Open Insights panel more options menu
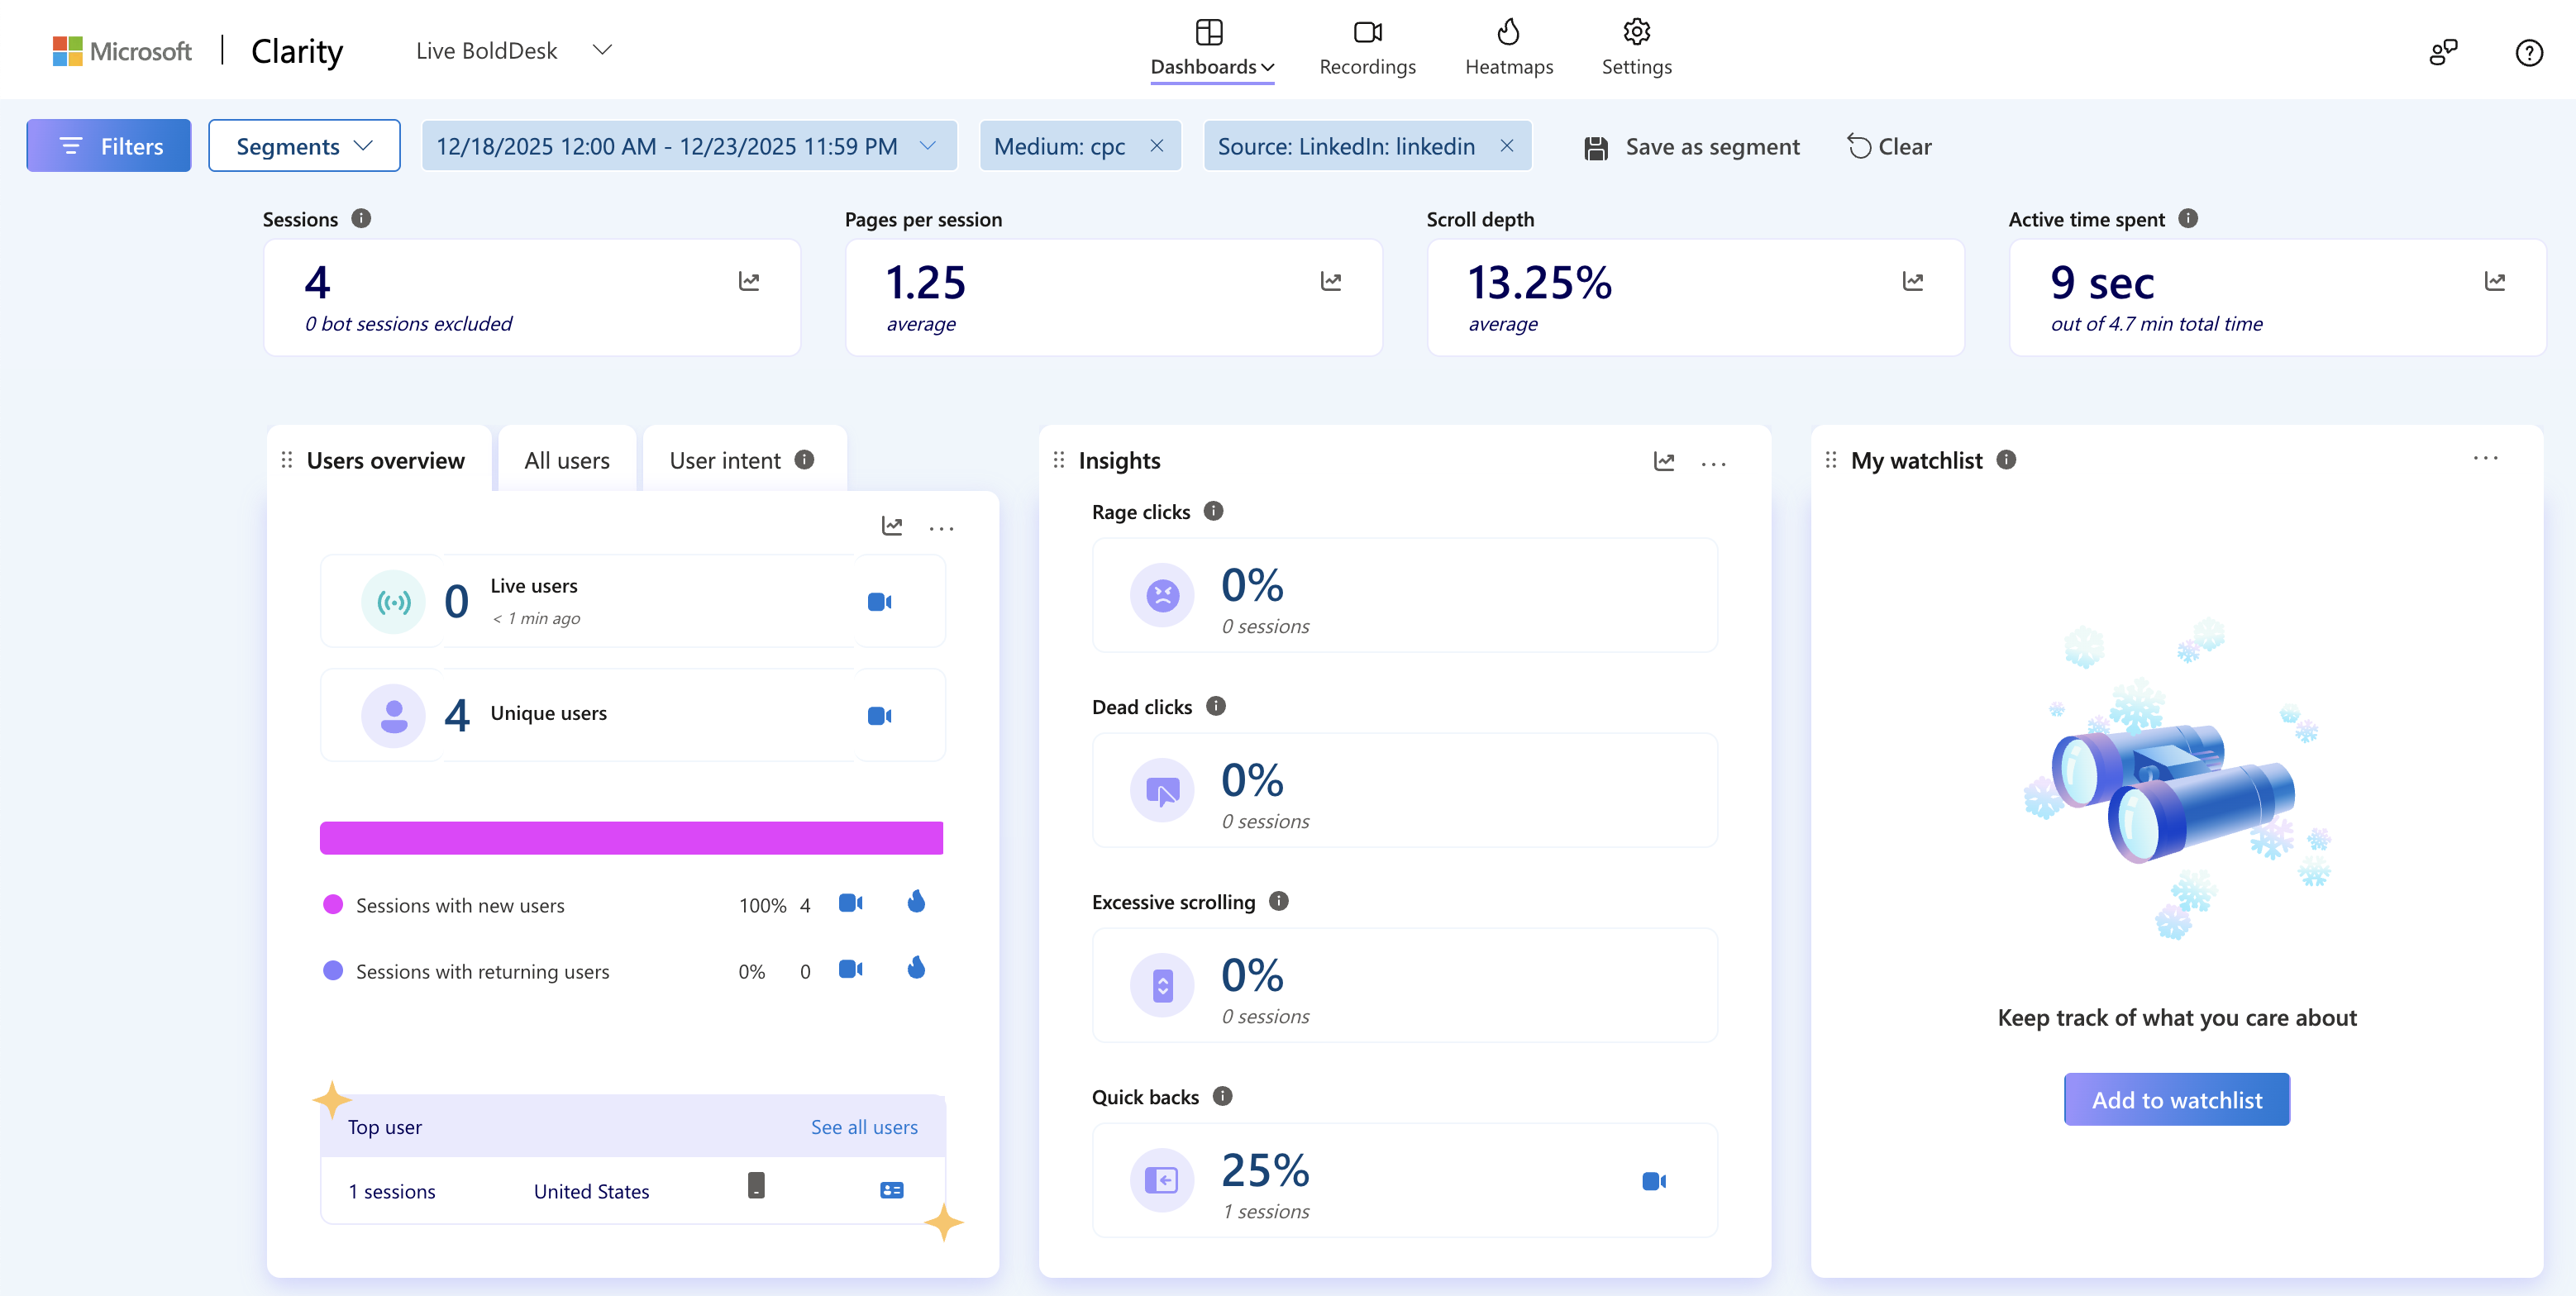The width and height of the screenshot is (2576, 1296). pyautogui.click(x=1713, y=463)
